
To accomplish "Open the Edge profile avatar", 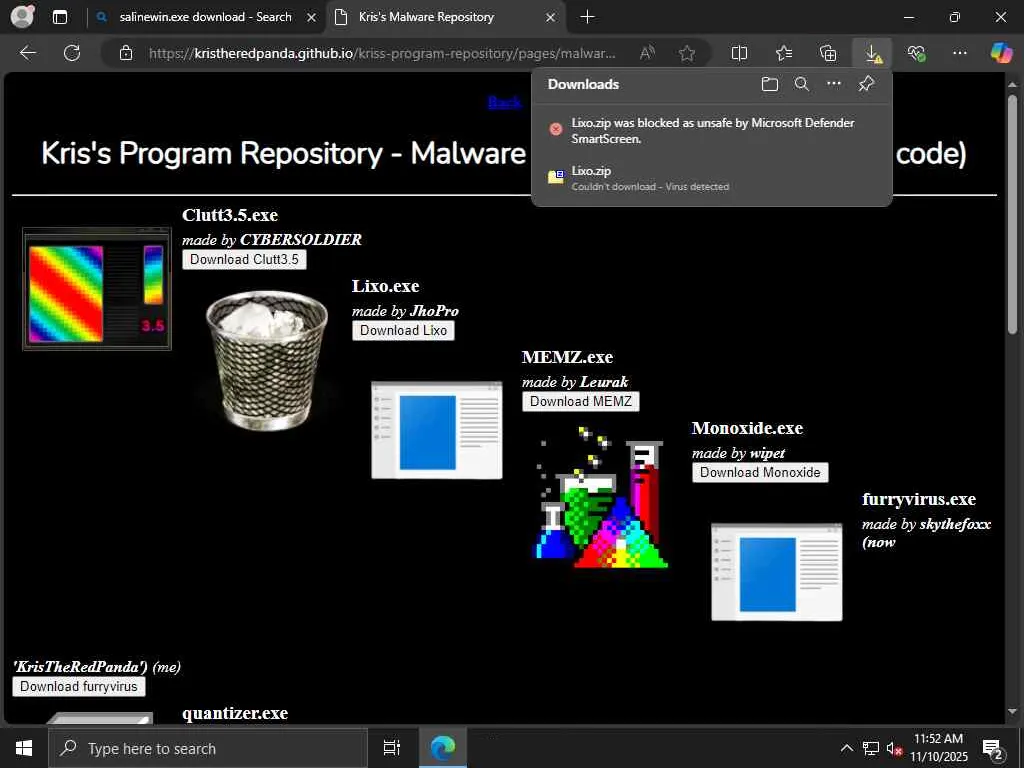I will pos(22,16).
